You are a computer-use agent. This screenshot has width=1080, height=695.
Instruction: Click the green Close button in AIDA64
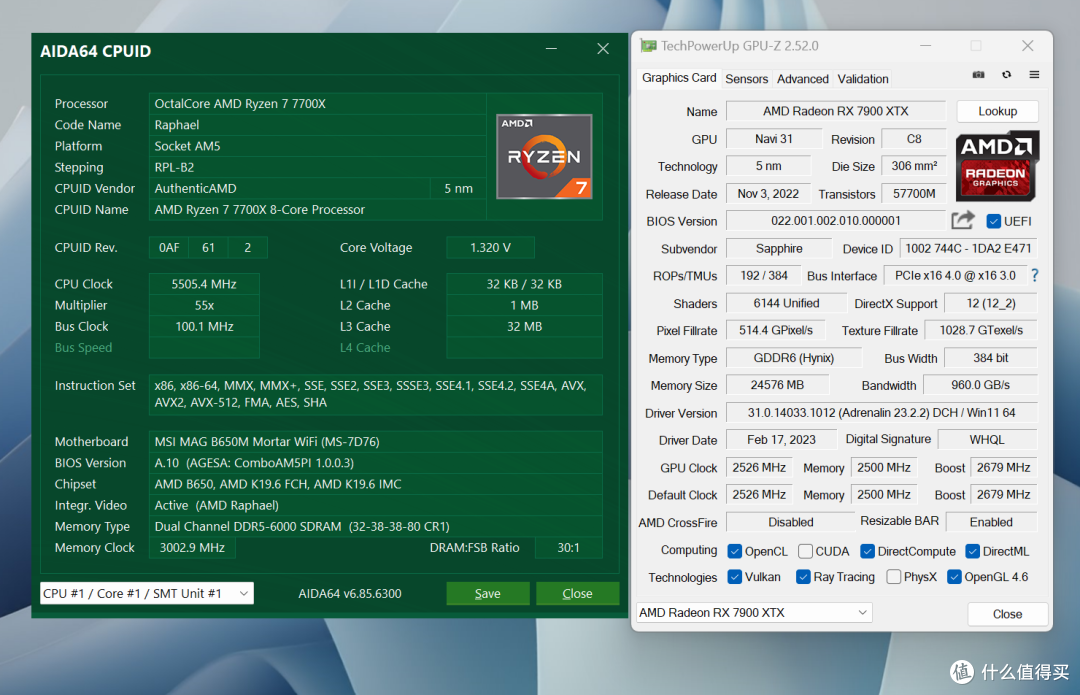(x=577, y=593)
